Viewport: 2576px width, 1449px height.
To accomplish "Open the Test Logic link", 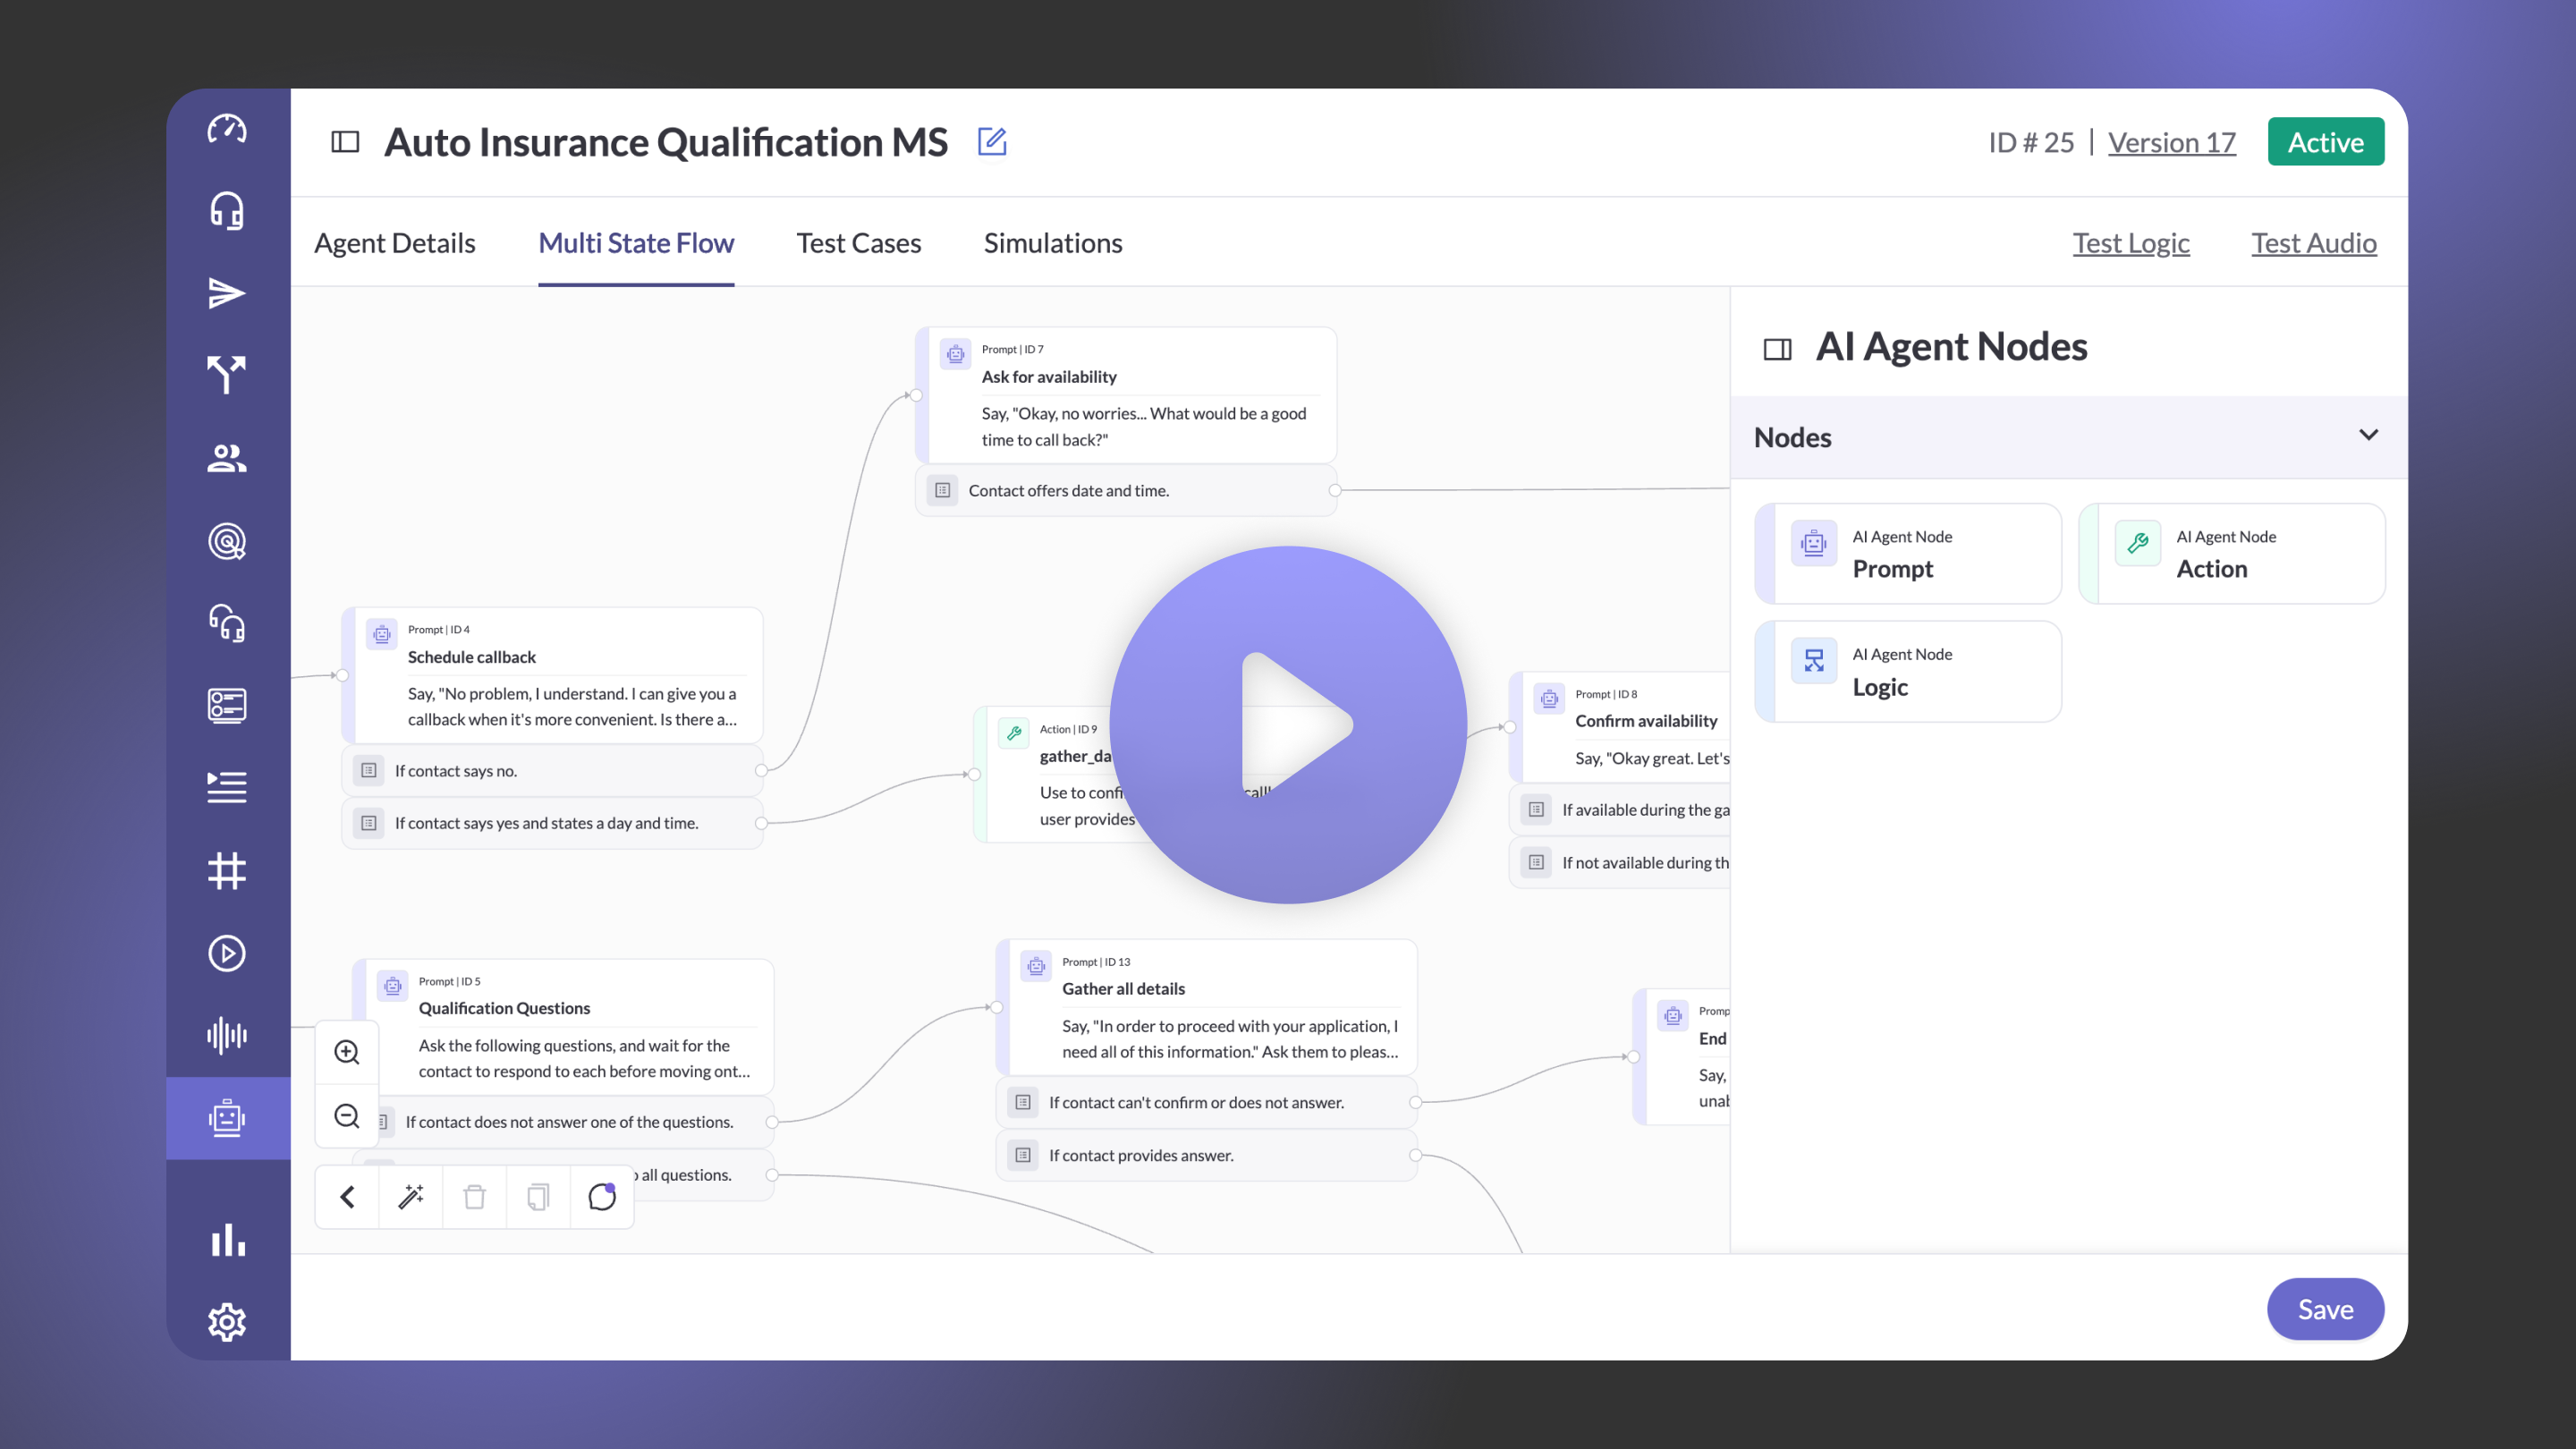I will 2130,243.
